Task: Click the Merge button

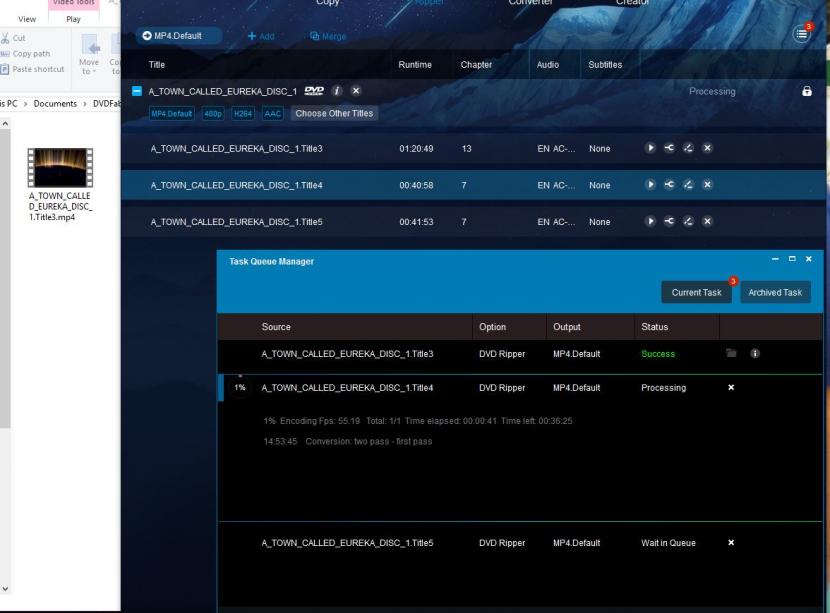Action: click(328, 37)
